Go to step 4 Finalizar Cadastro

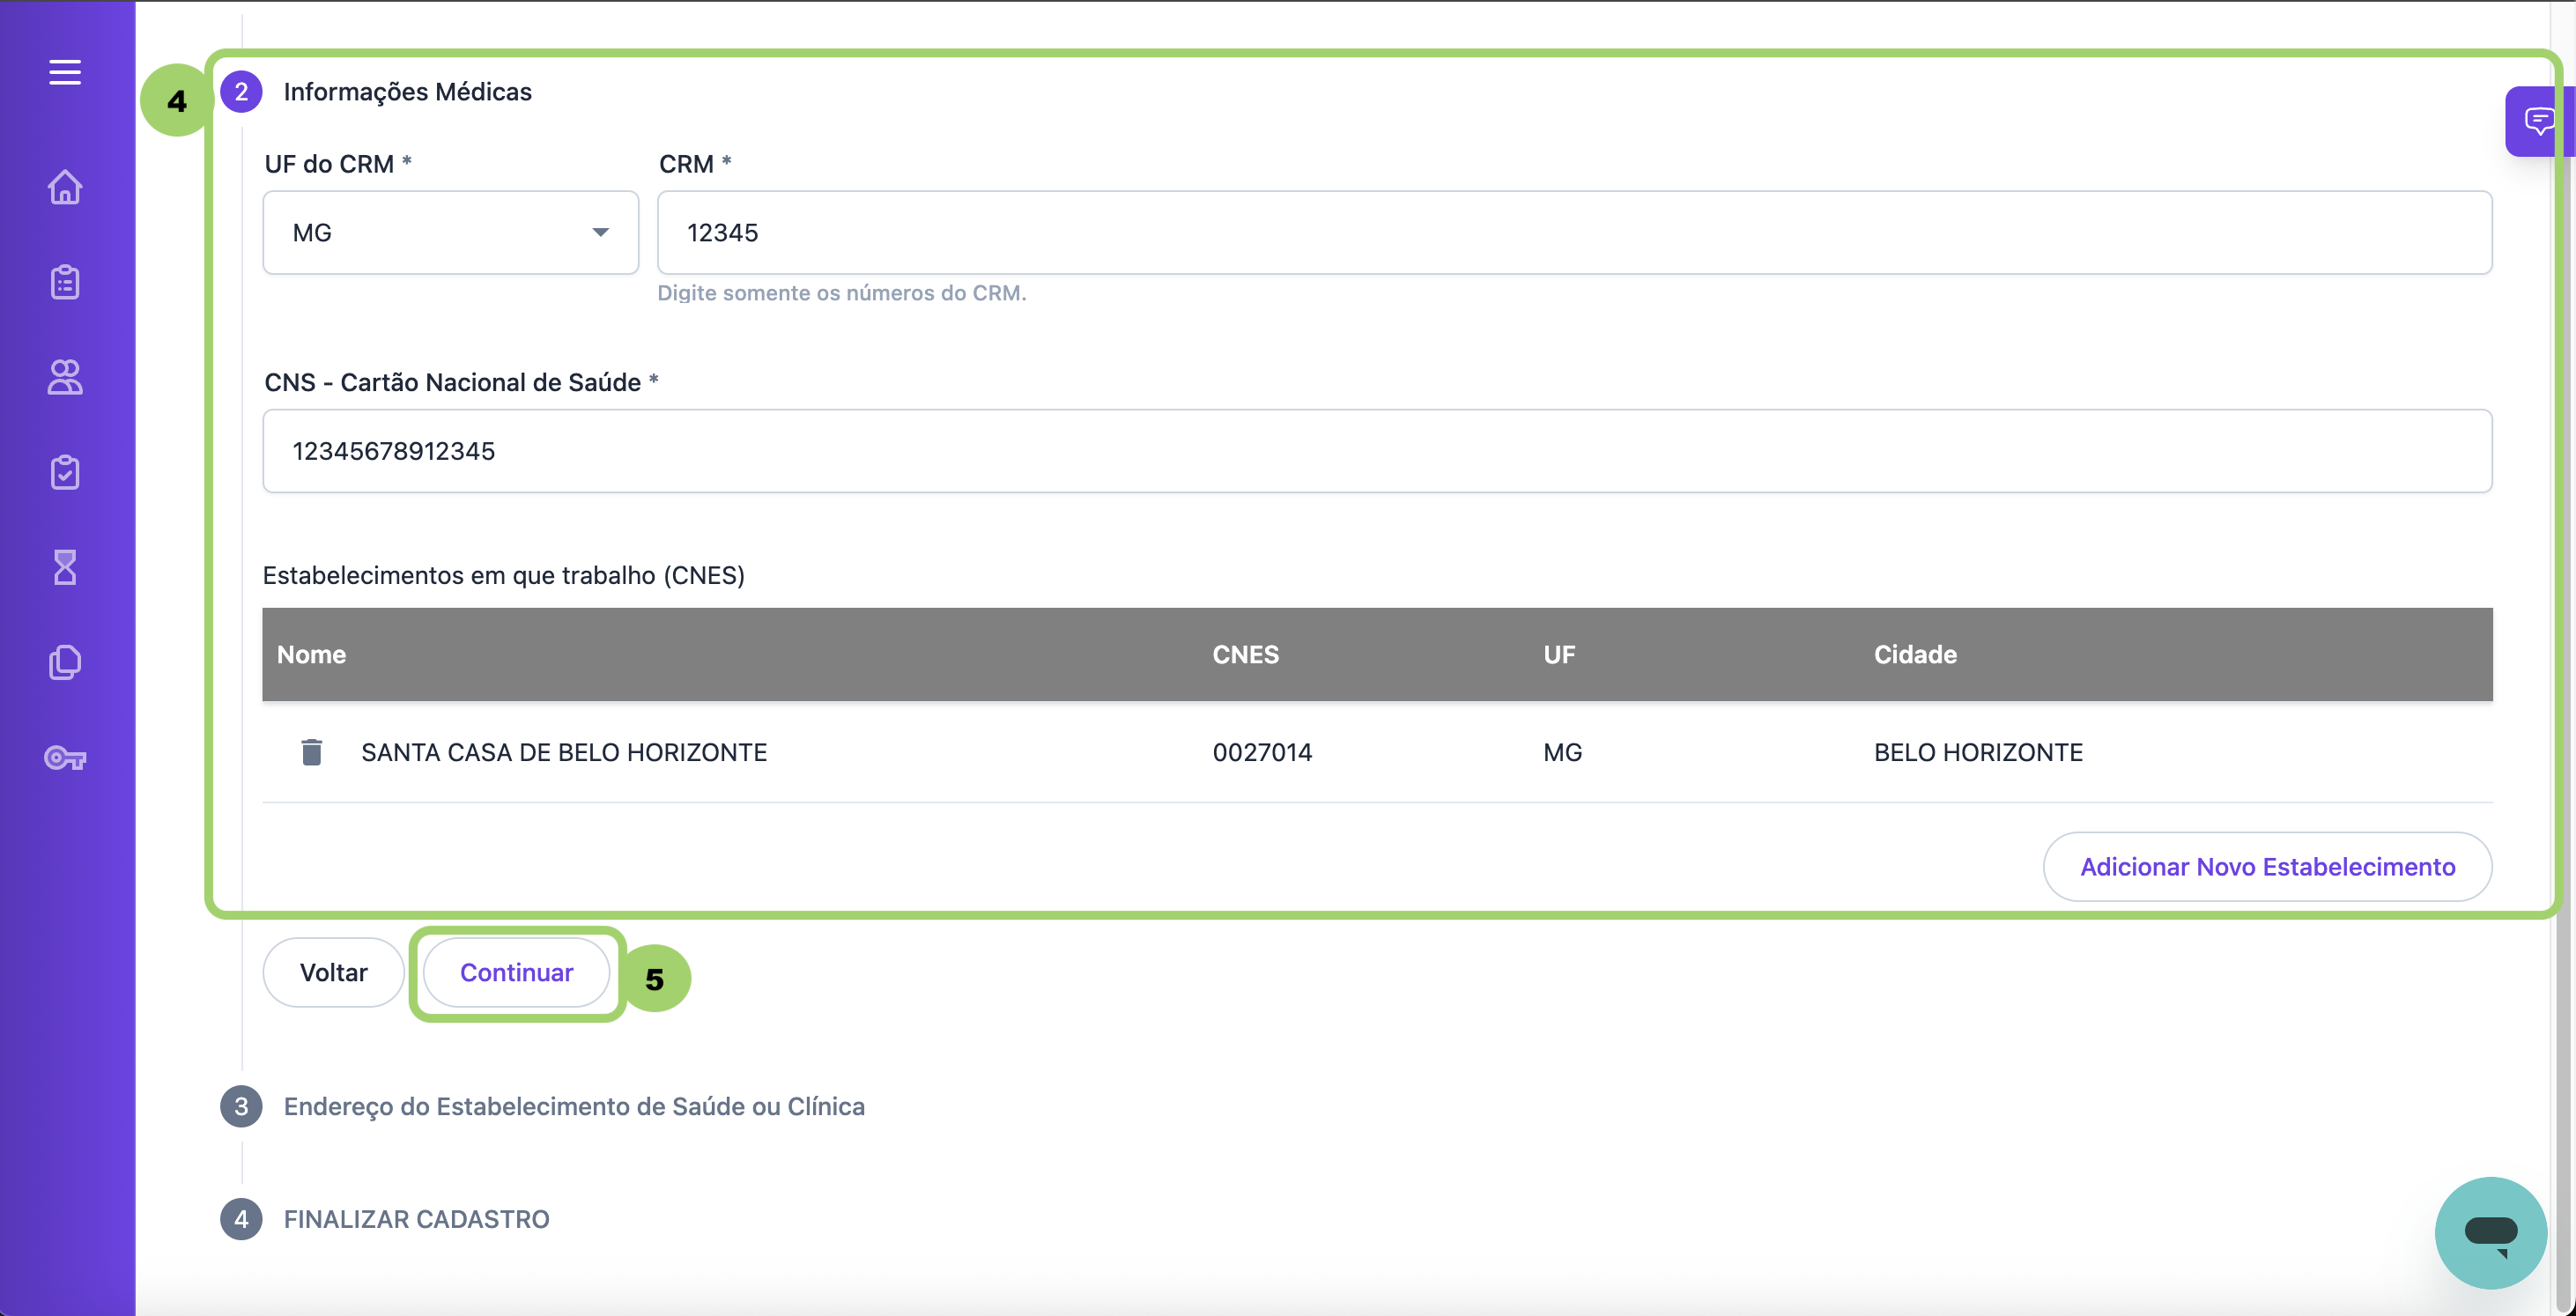(416, 1219)
